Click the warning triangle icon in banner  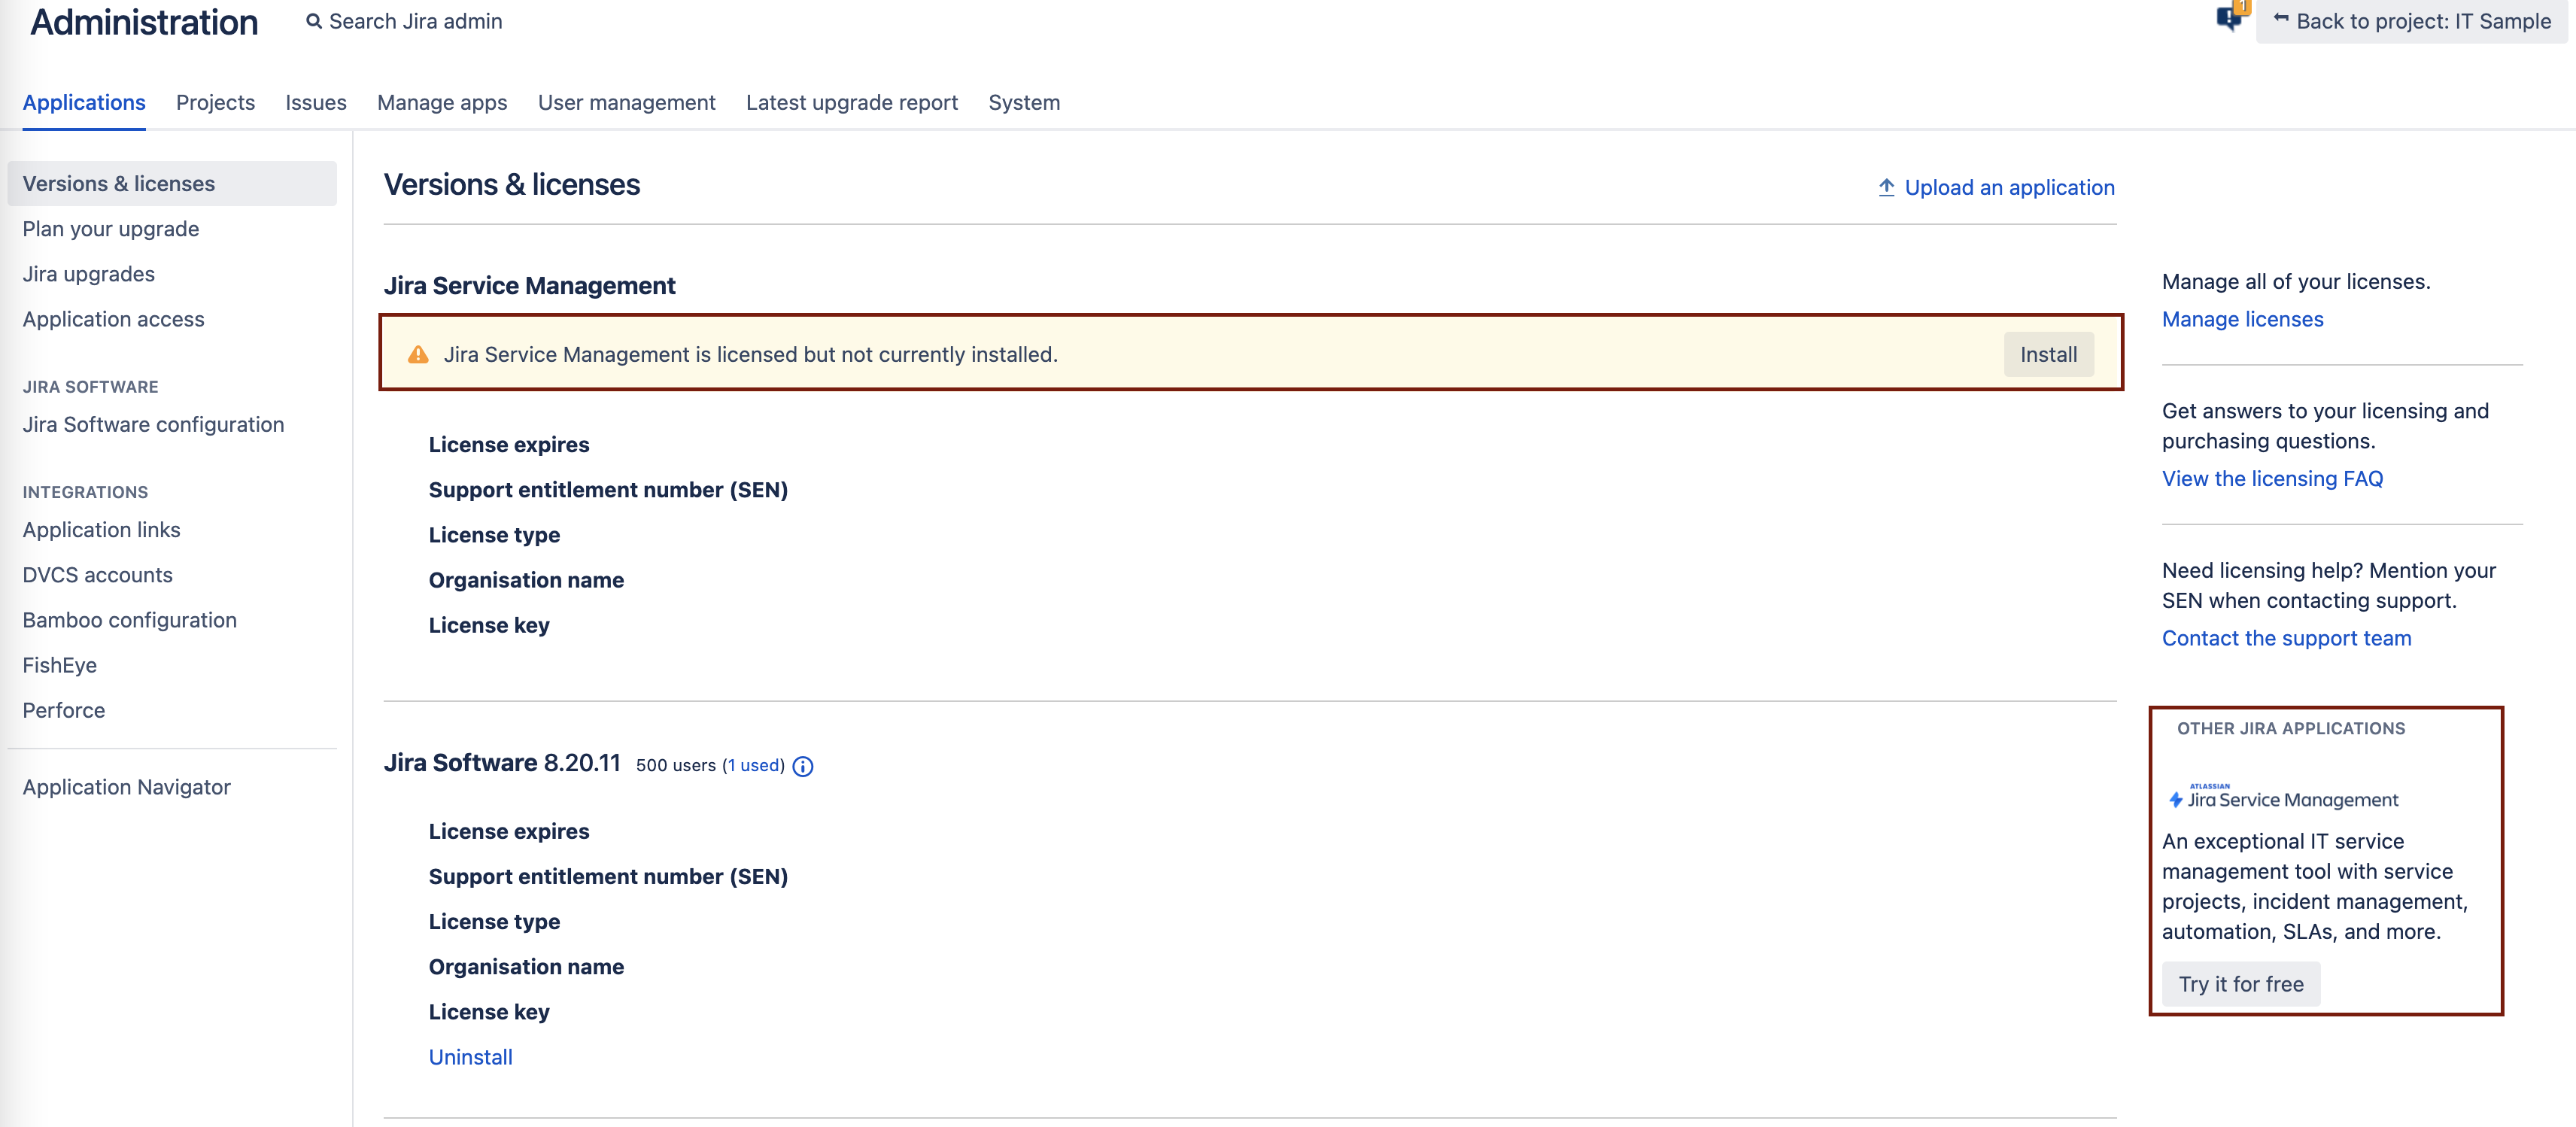point(418,354)
